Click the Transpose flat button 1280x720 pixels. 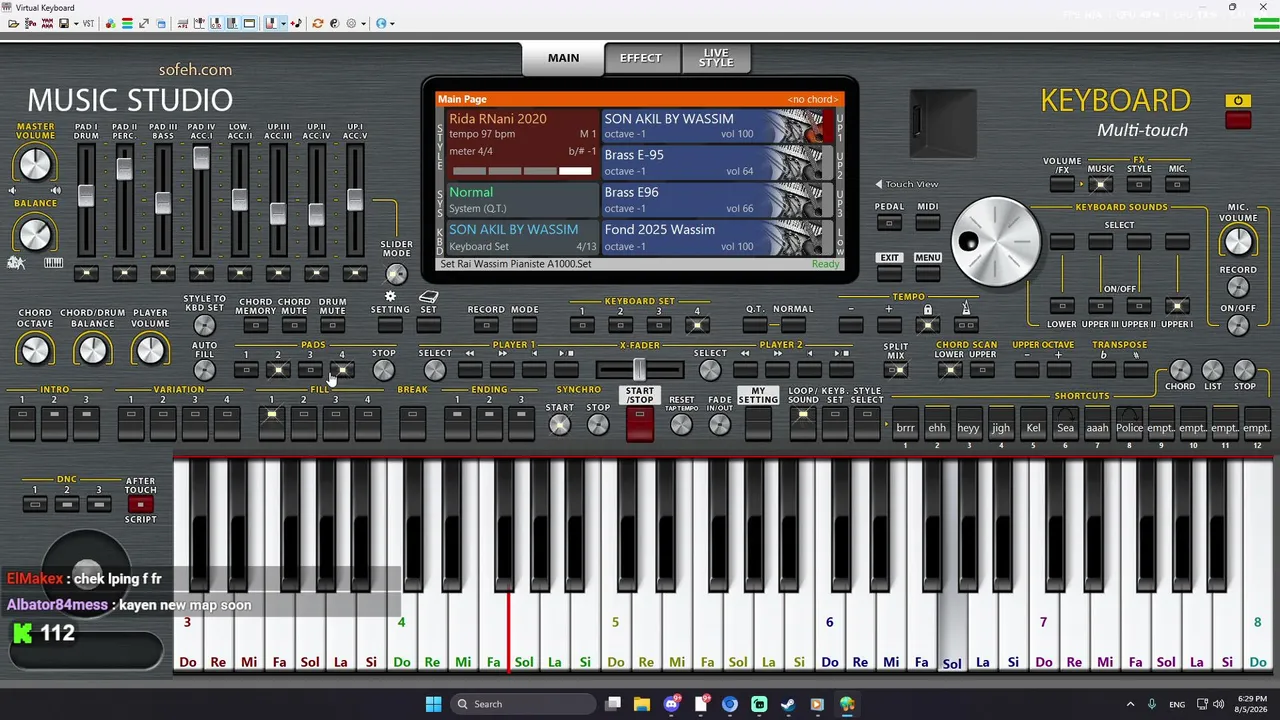1104,370
